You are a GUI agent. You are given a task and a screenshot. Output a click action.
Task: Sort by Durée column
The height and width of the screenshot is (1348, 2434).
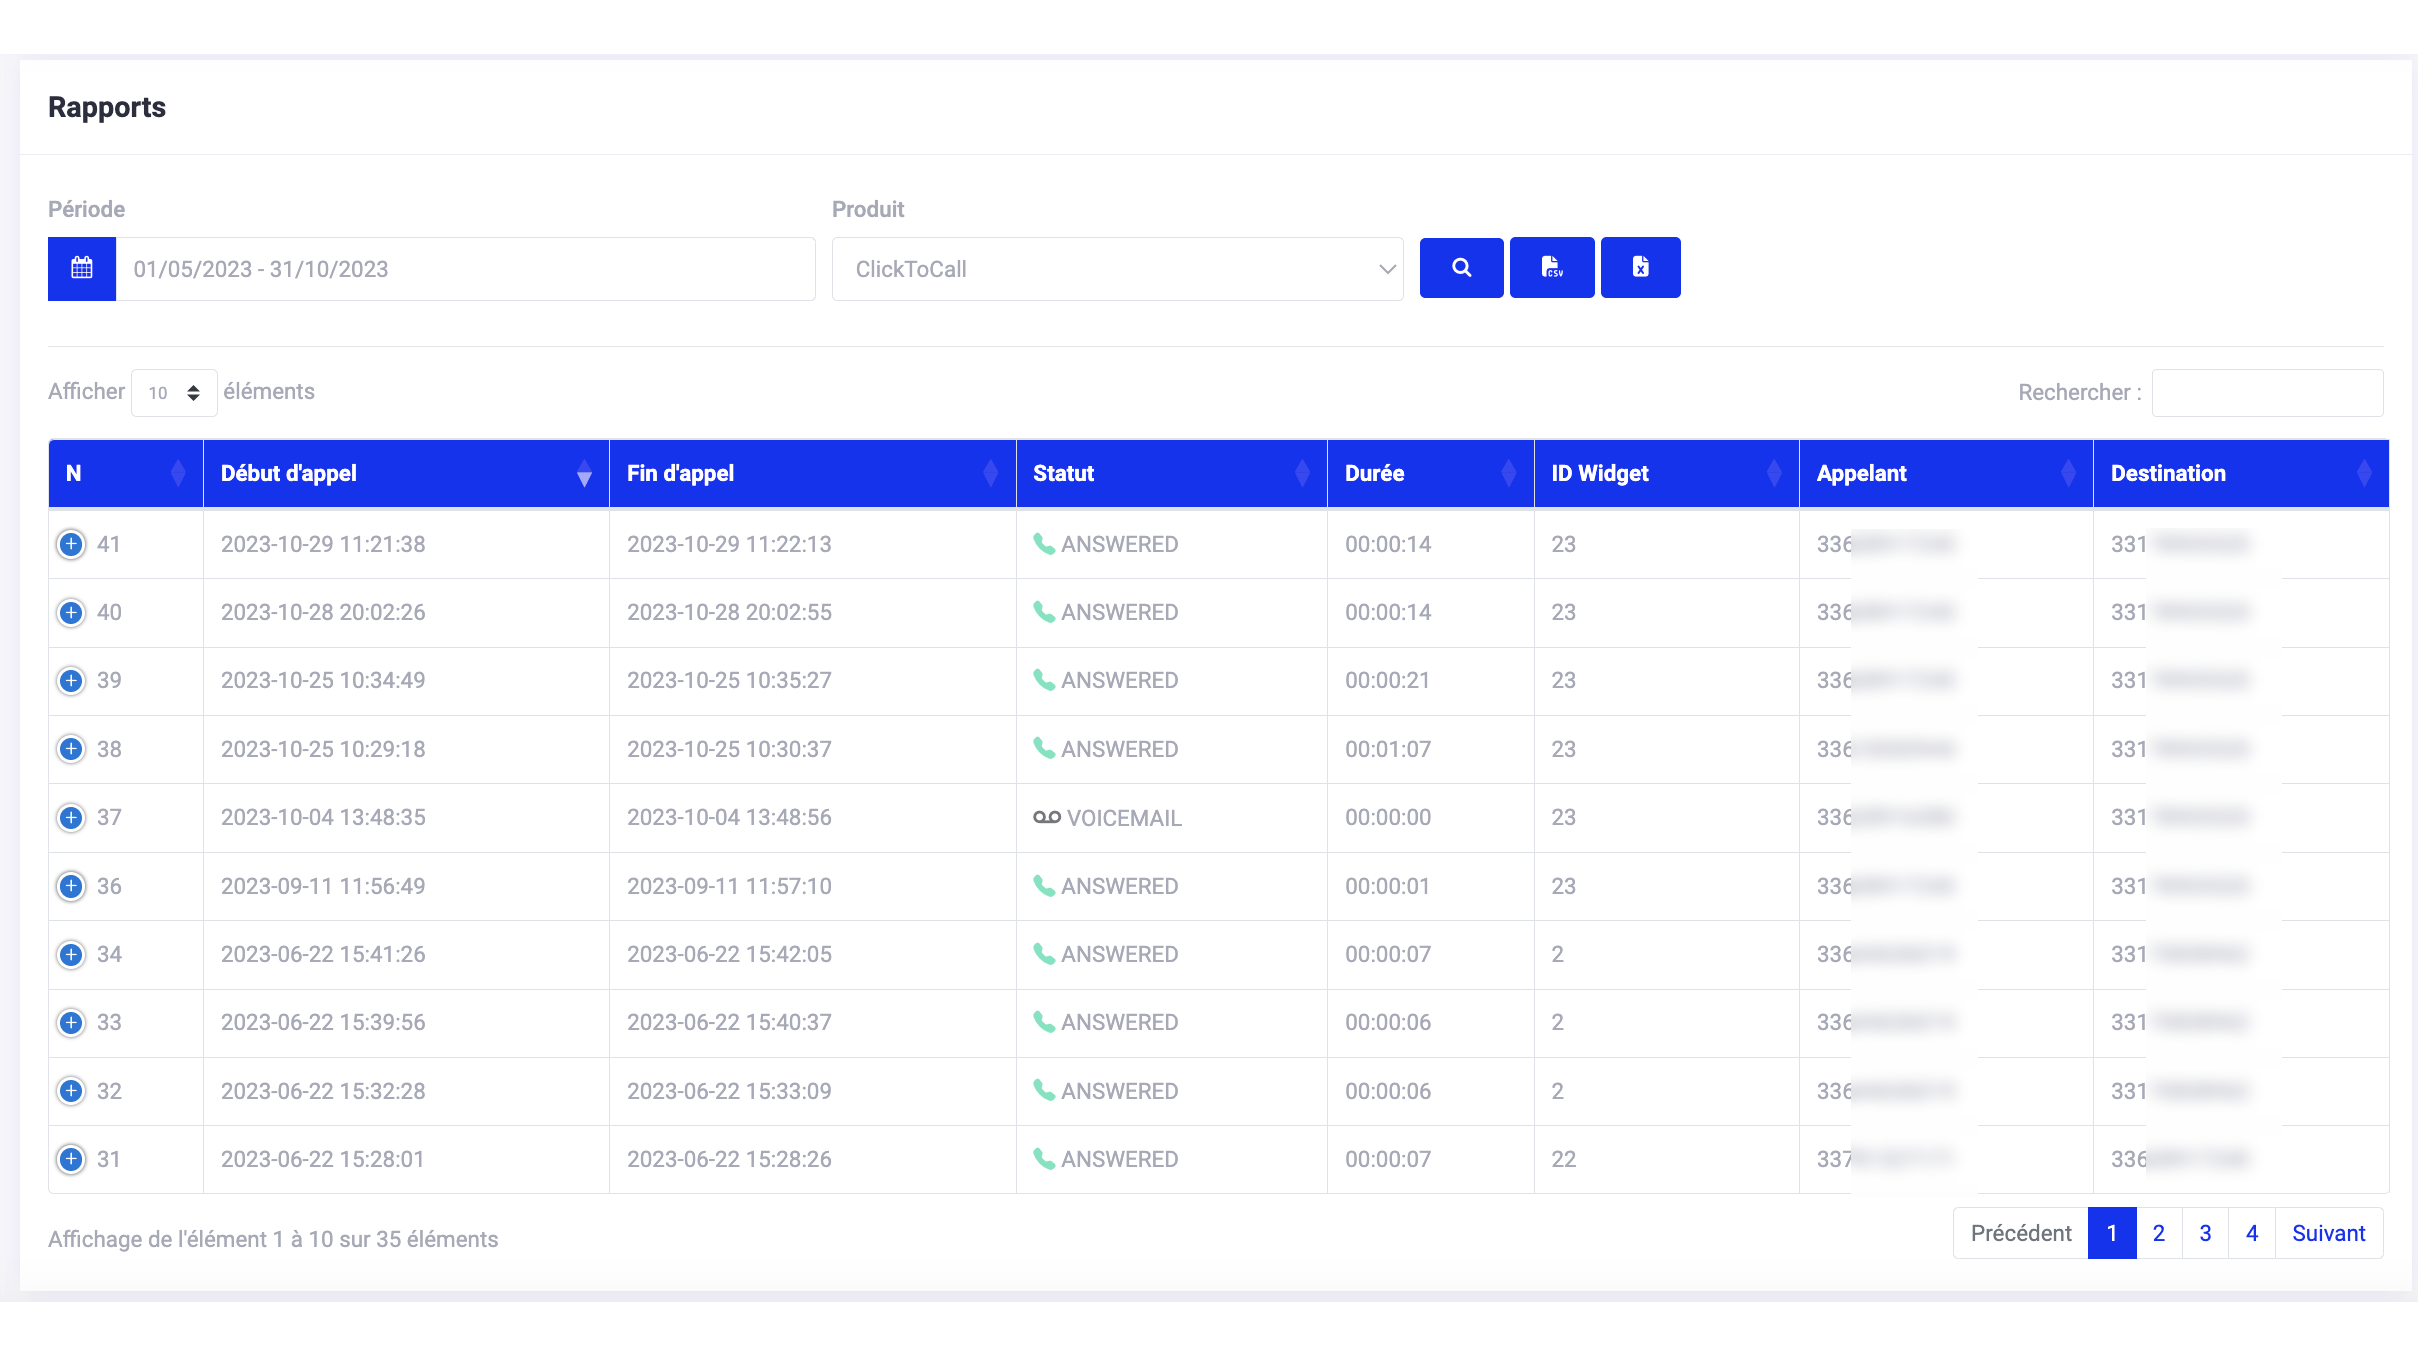[1430, 473]
